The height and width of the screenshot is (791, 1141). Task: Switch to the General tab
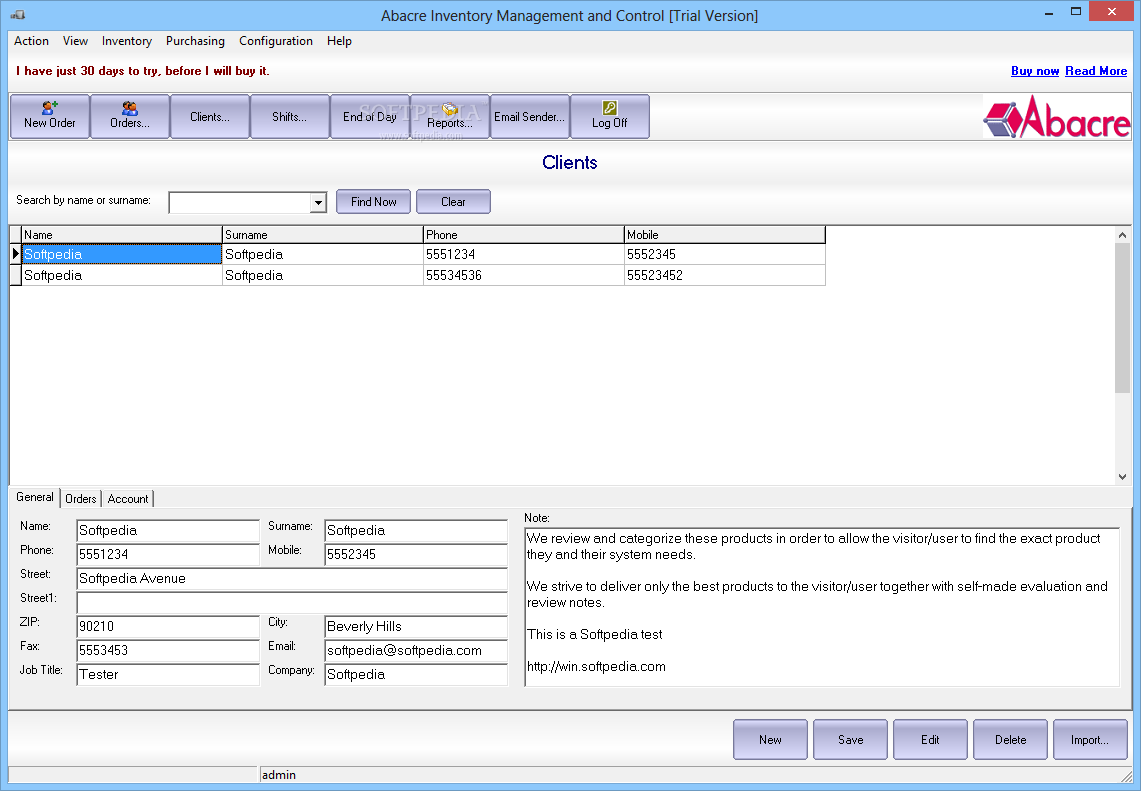[34, 497]
